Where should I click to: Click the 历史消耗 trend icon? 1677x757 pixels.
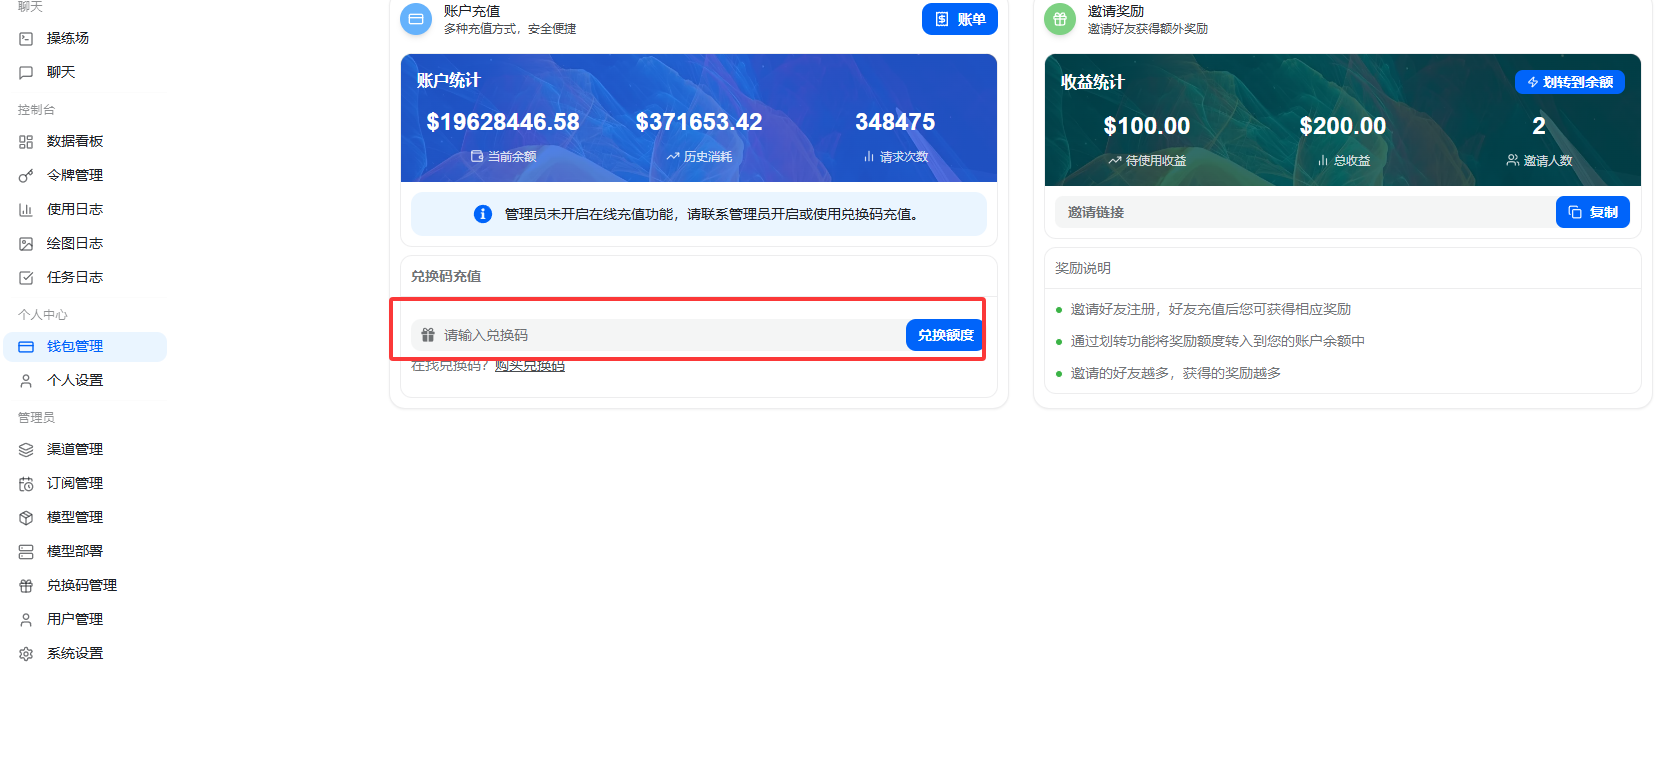tap(673, 156)
